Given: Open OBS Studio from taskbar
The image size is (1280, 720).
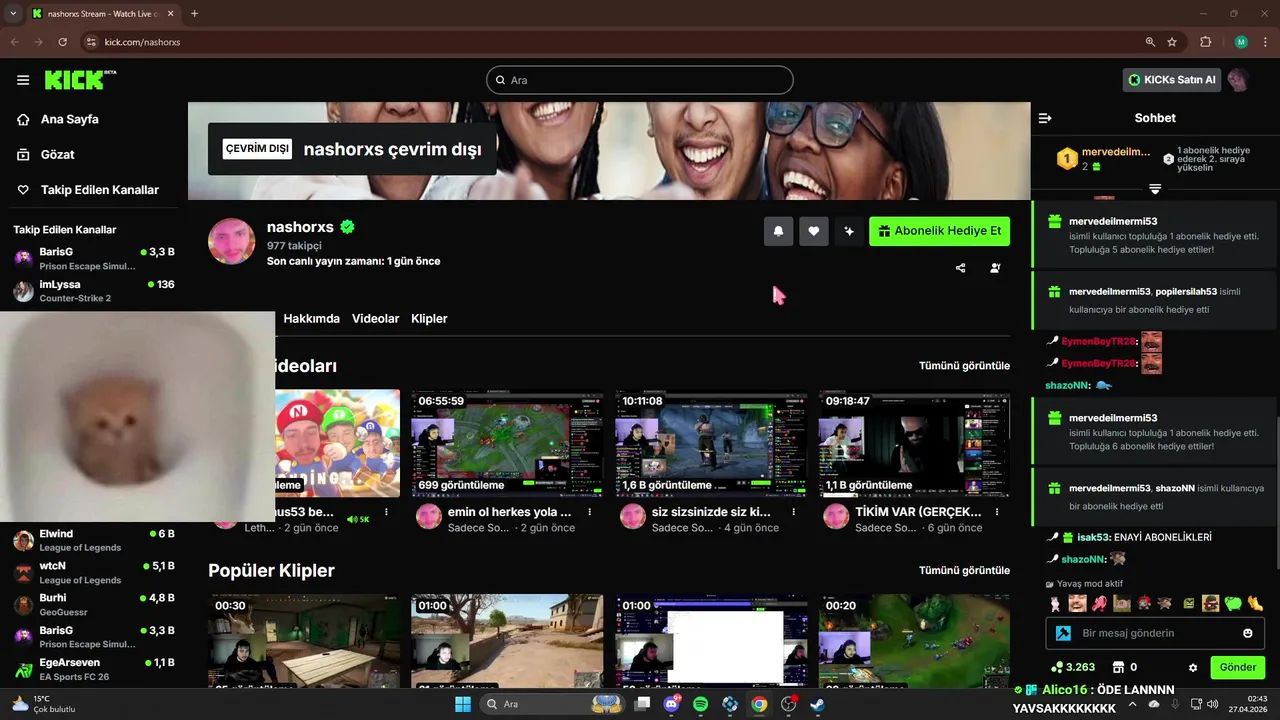Looking at the screenshot, I should [x=788, y=704].
